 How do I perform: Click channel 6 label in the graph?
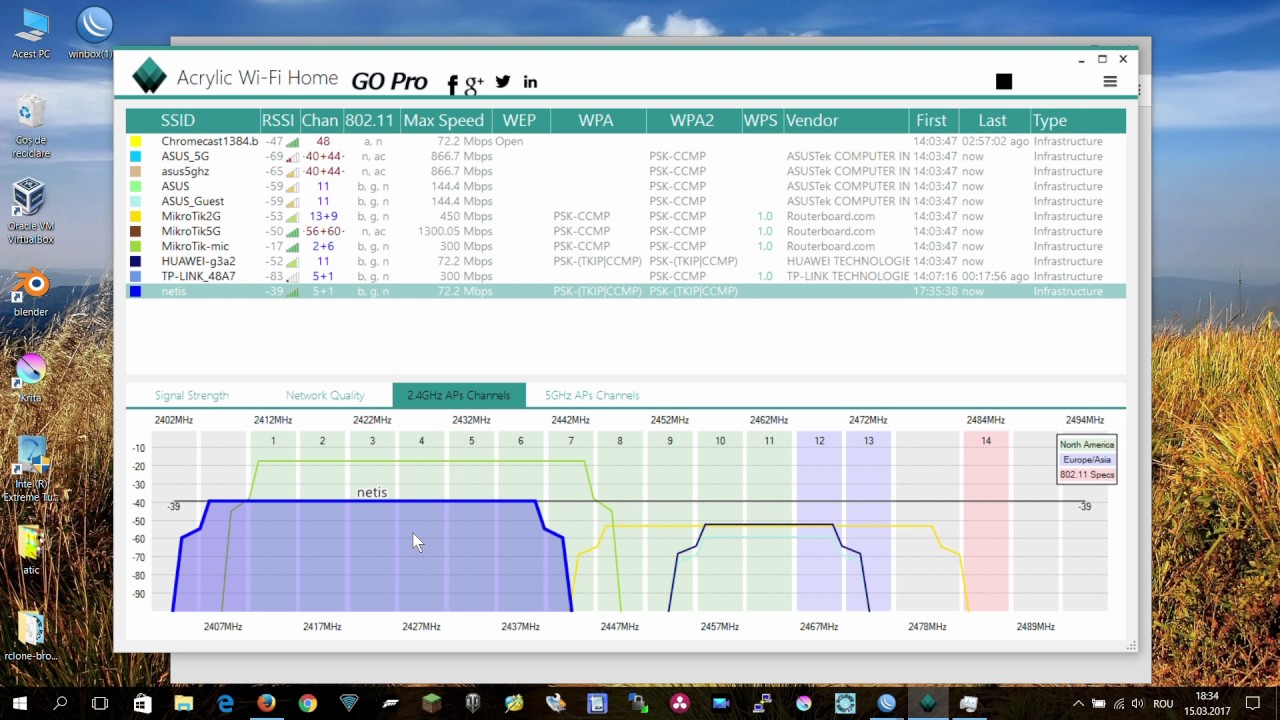coord(520,441)
